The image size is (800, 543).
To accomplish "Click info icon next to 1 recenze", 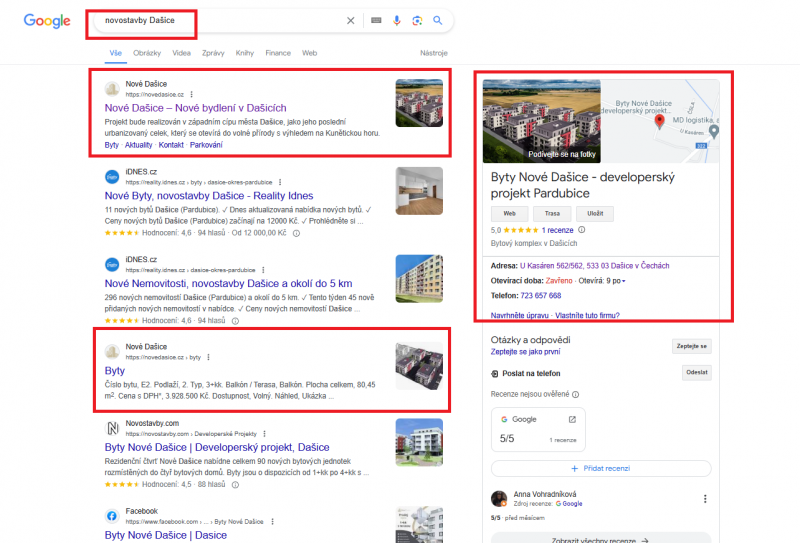I will (581, 230).
